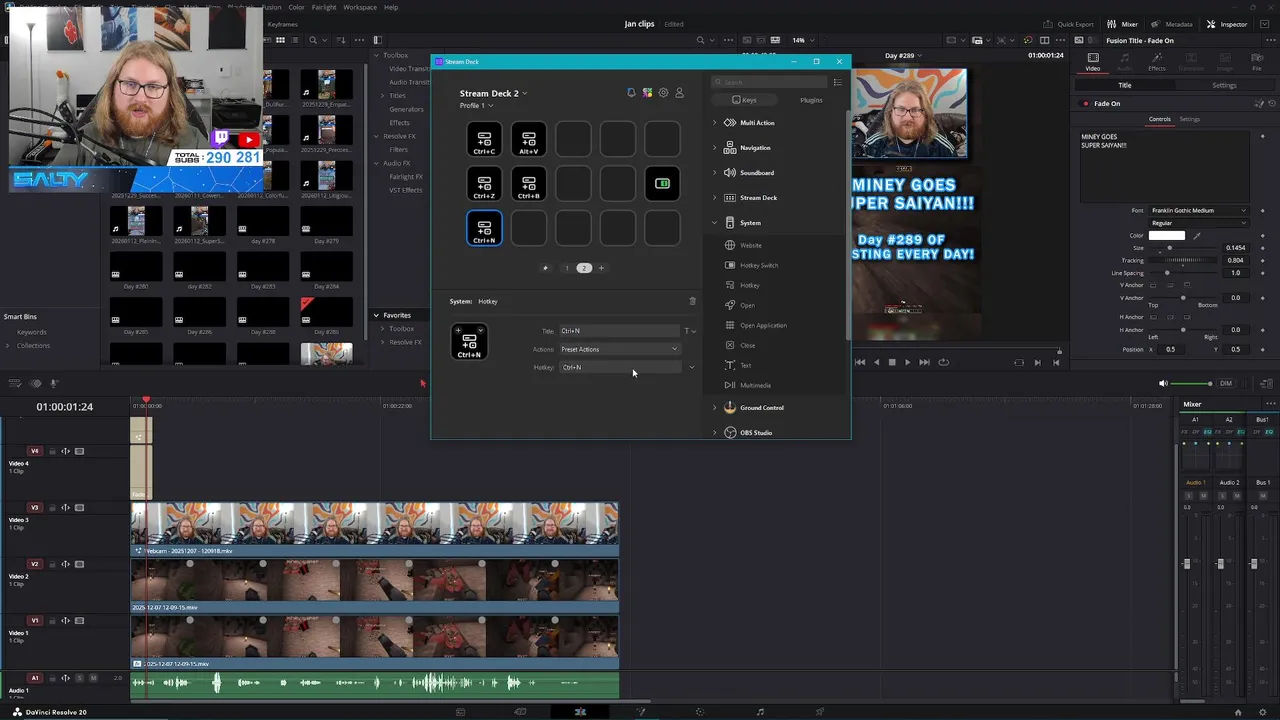This screenshot has width=1280, height=720.
Task: Open the Regular font style dropdown
Action: [1198, 223]
